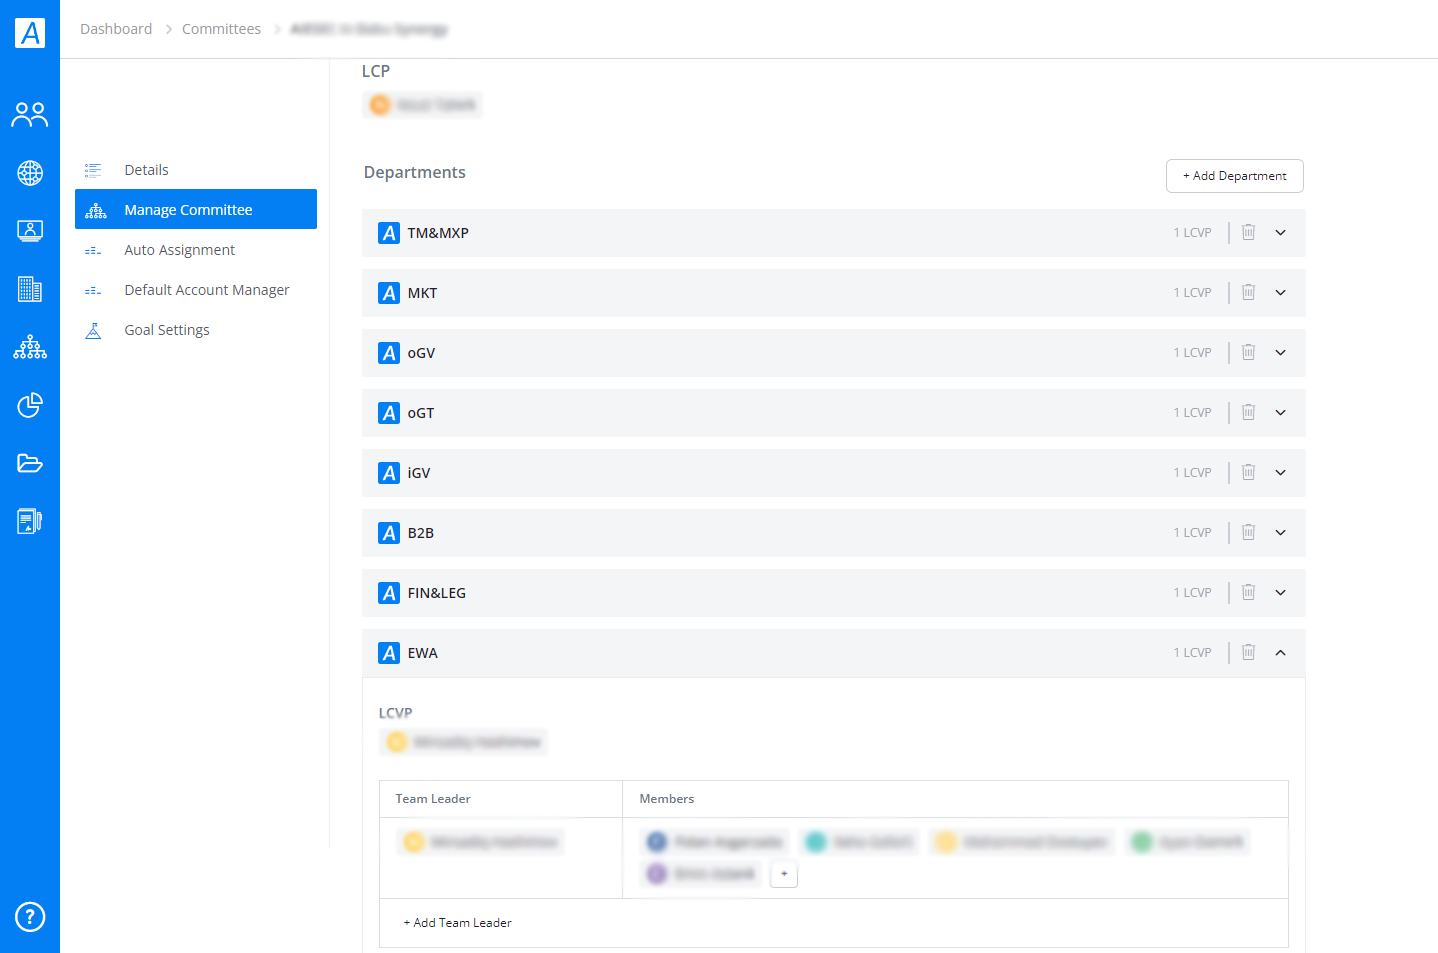
Task: Expand the B2B department
Action: point(1280,532)
